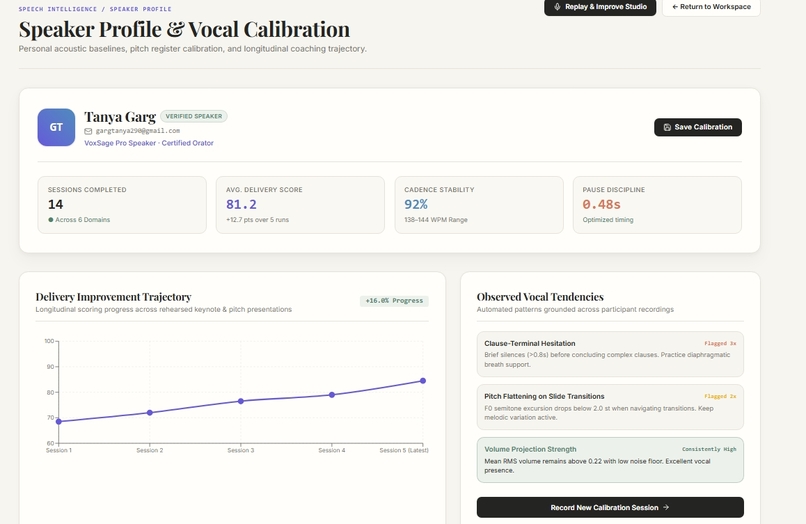Image resolution: width=806 pixels, height=524 pixels.
Task: Select the Sessions Completed card
Action: (122, 205)
